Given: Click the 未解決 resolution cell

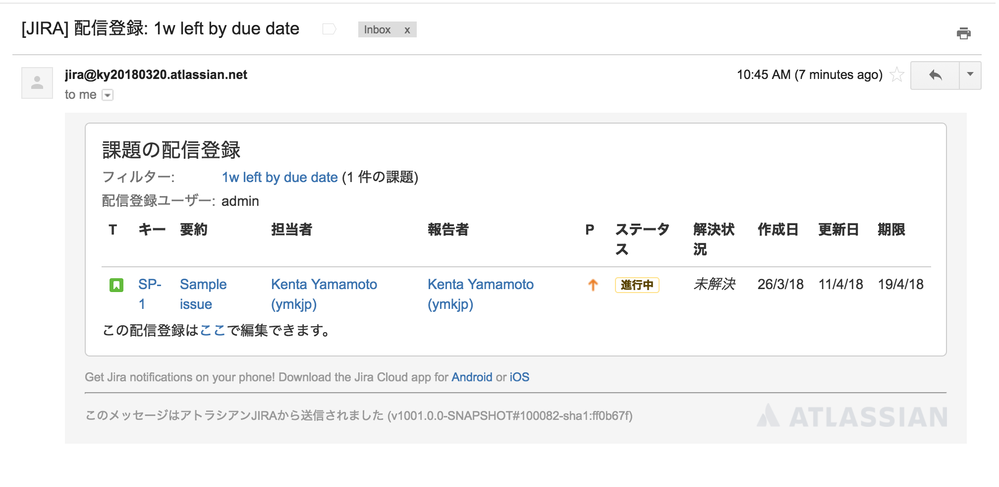Looking at the screenshot, I should point(714,284).
